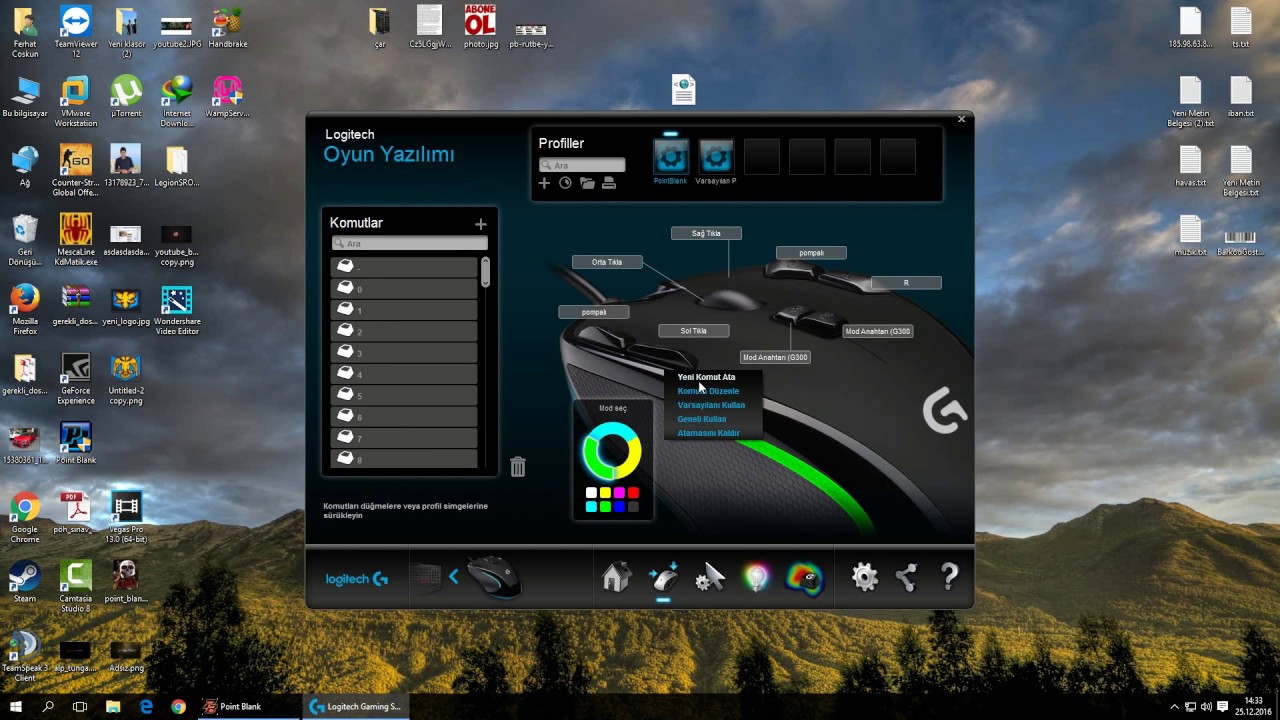This screenshot has width=1280, height=720.
Task: Focus the Profiller search field
Action: click(x=582, y=165)
